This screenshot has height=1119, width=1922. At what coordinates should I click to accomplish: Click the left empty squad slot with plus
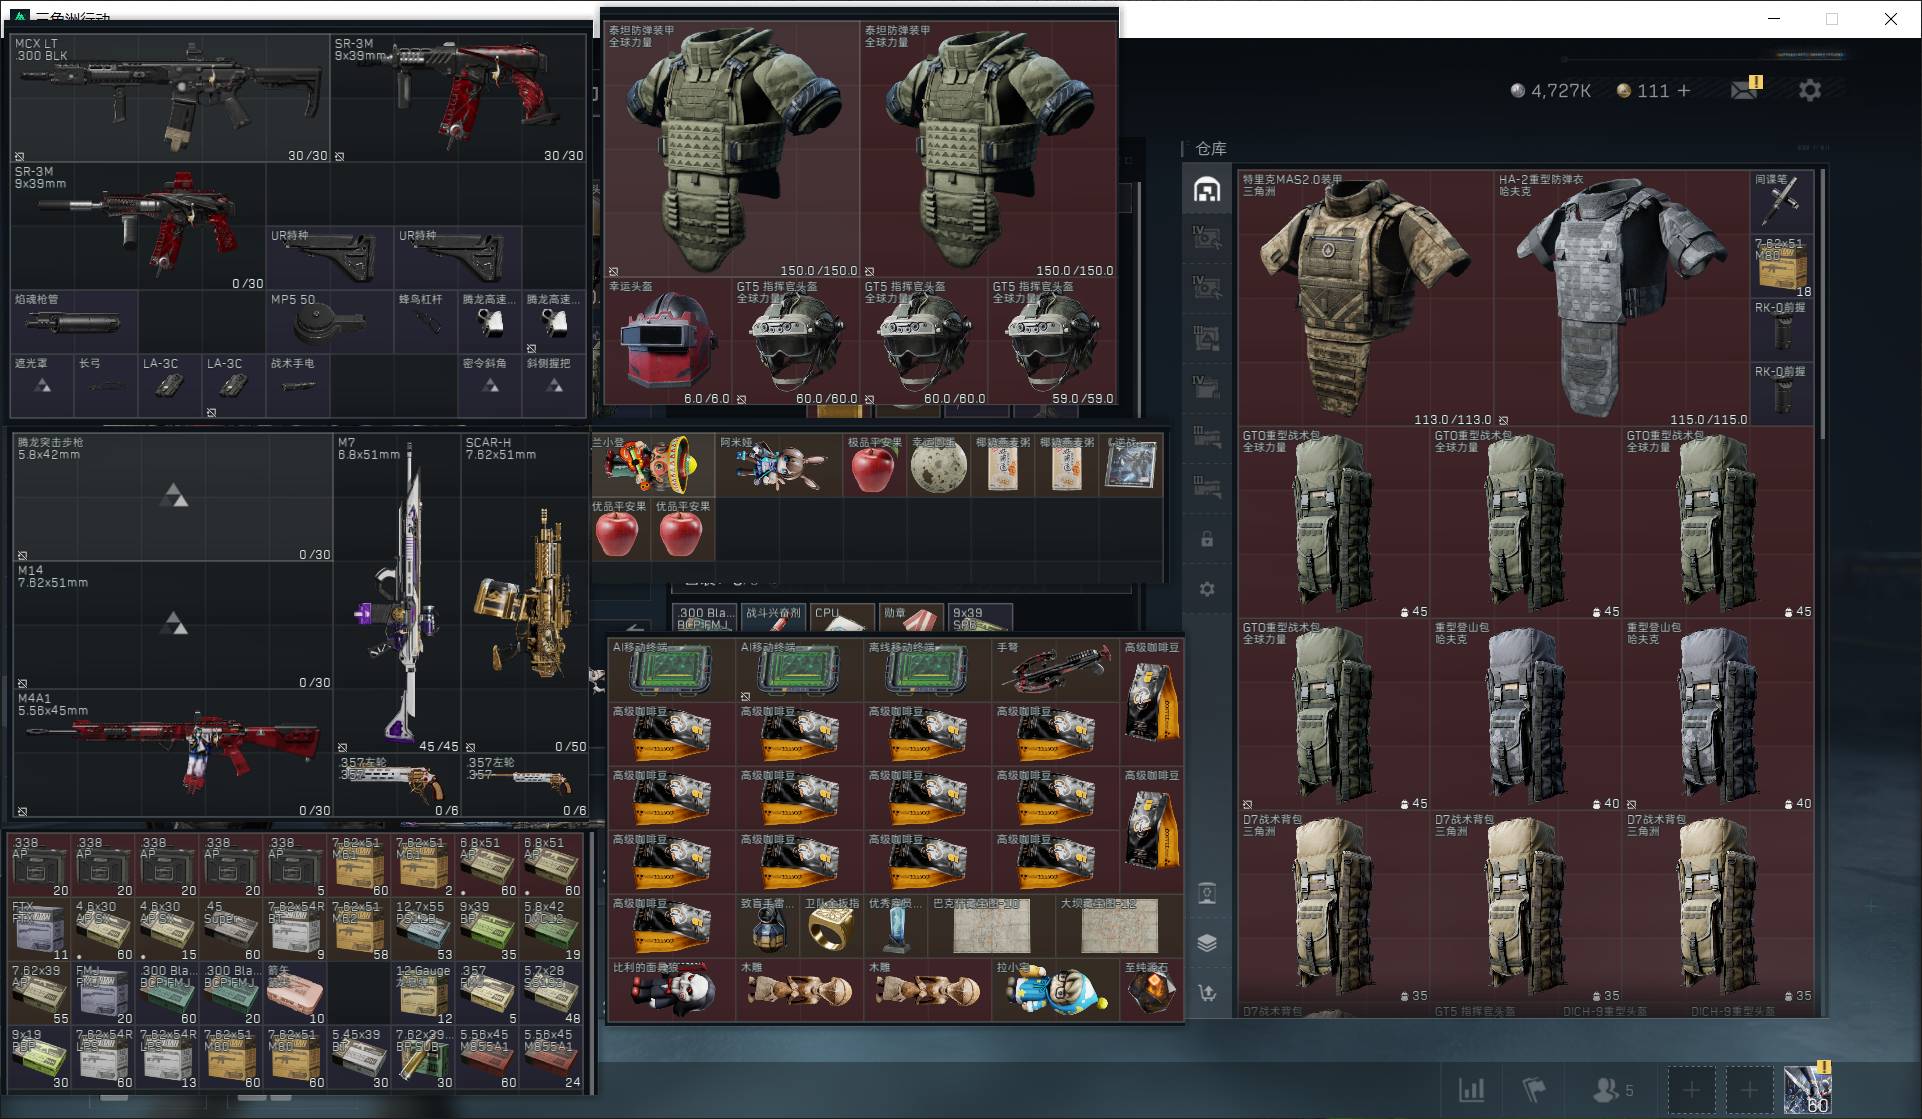click(x=1691, y=1089)
